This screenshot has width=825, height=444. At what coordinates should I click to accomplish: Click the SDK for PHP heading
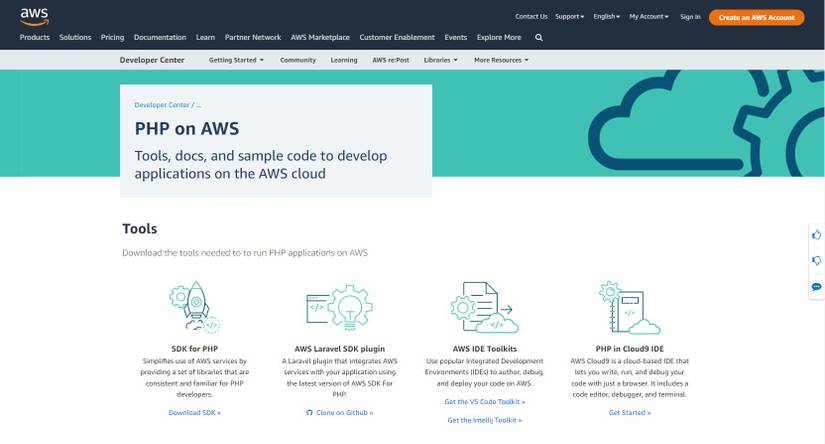(x=195, y=349)
